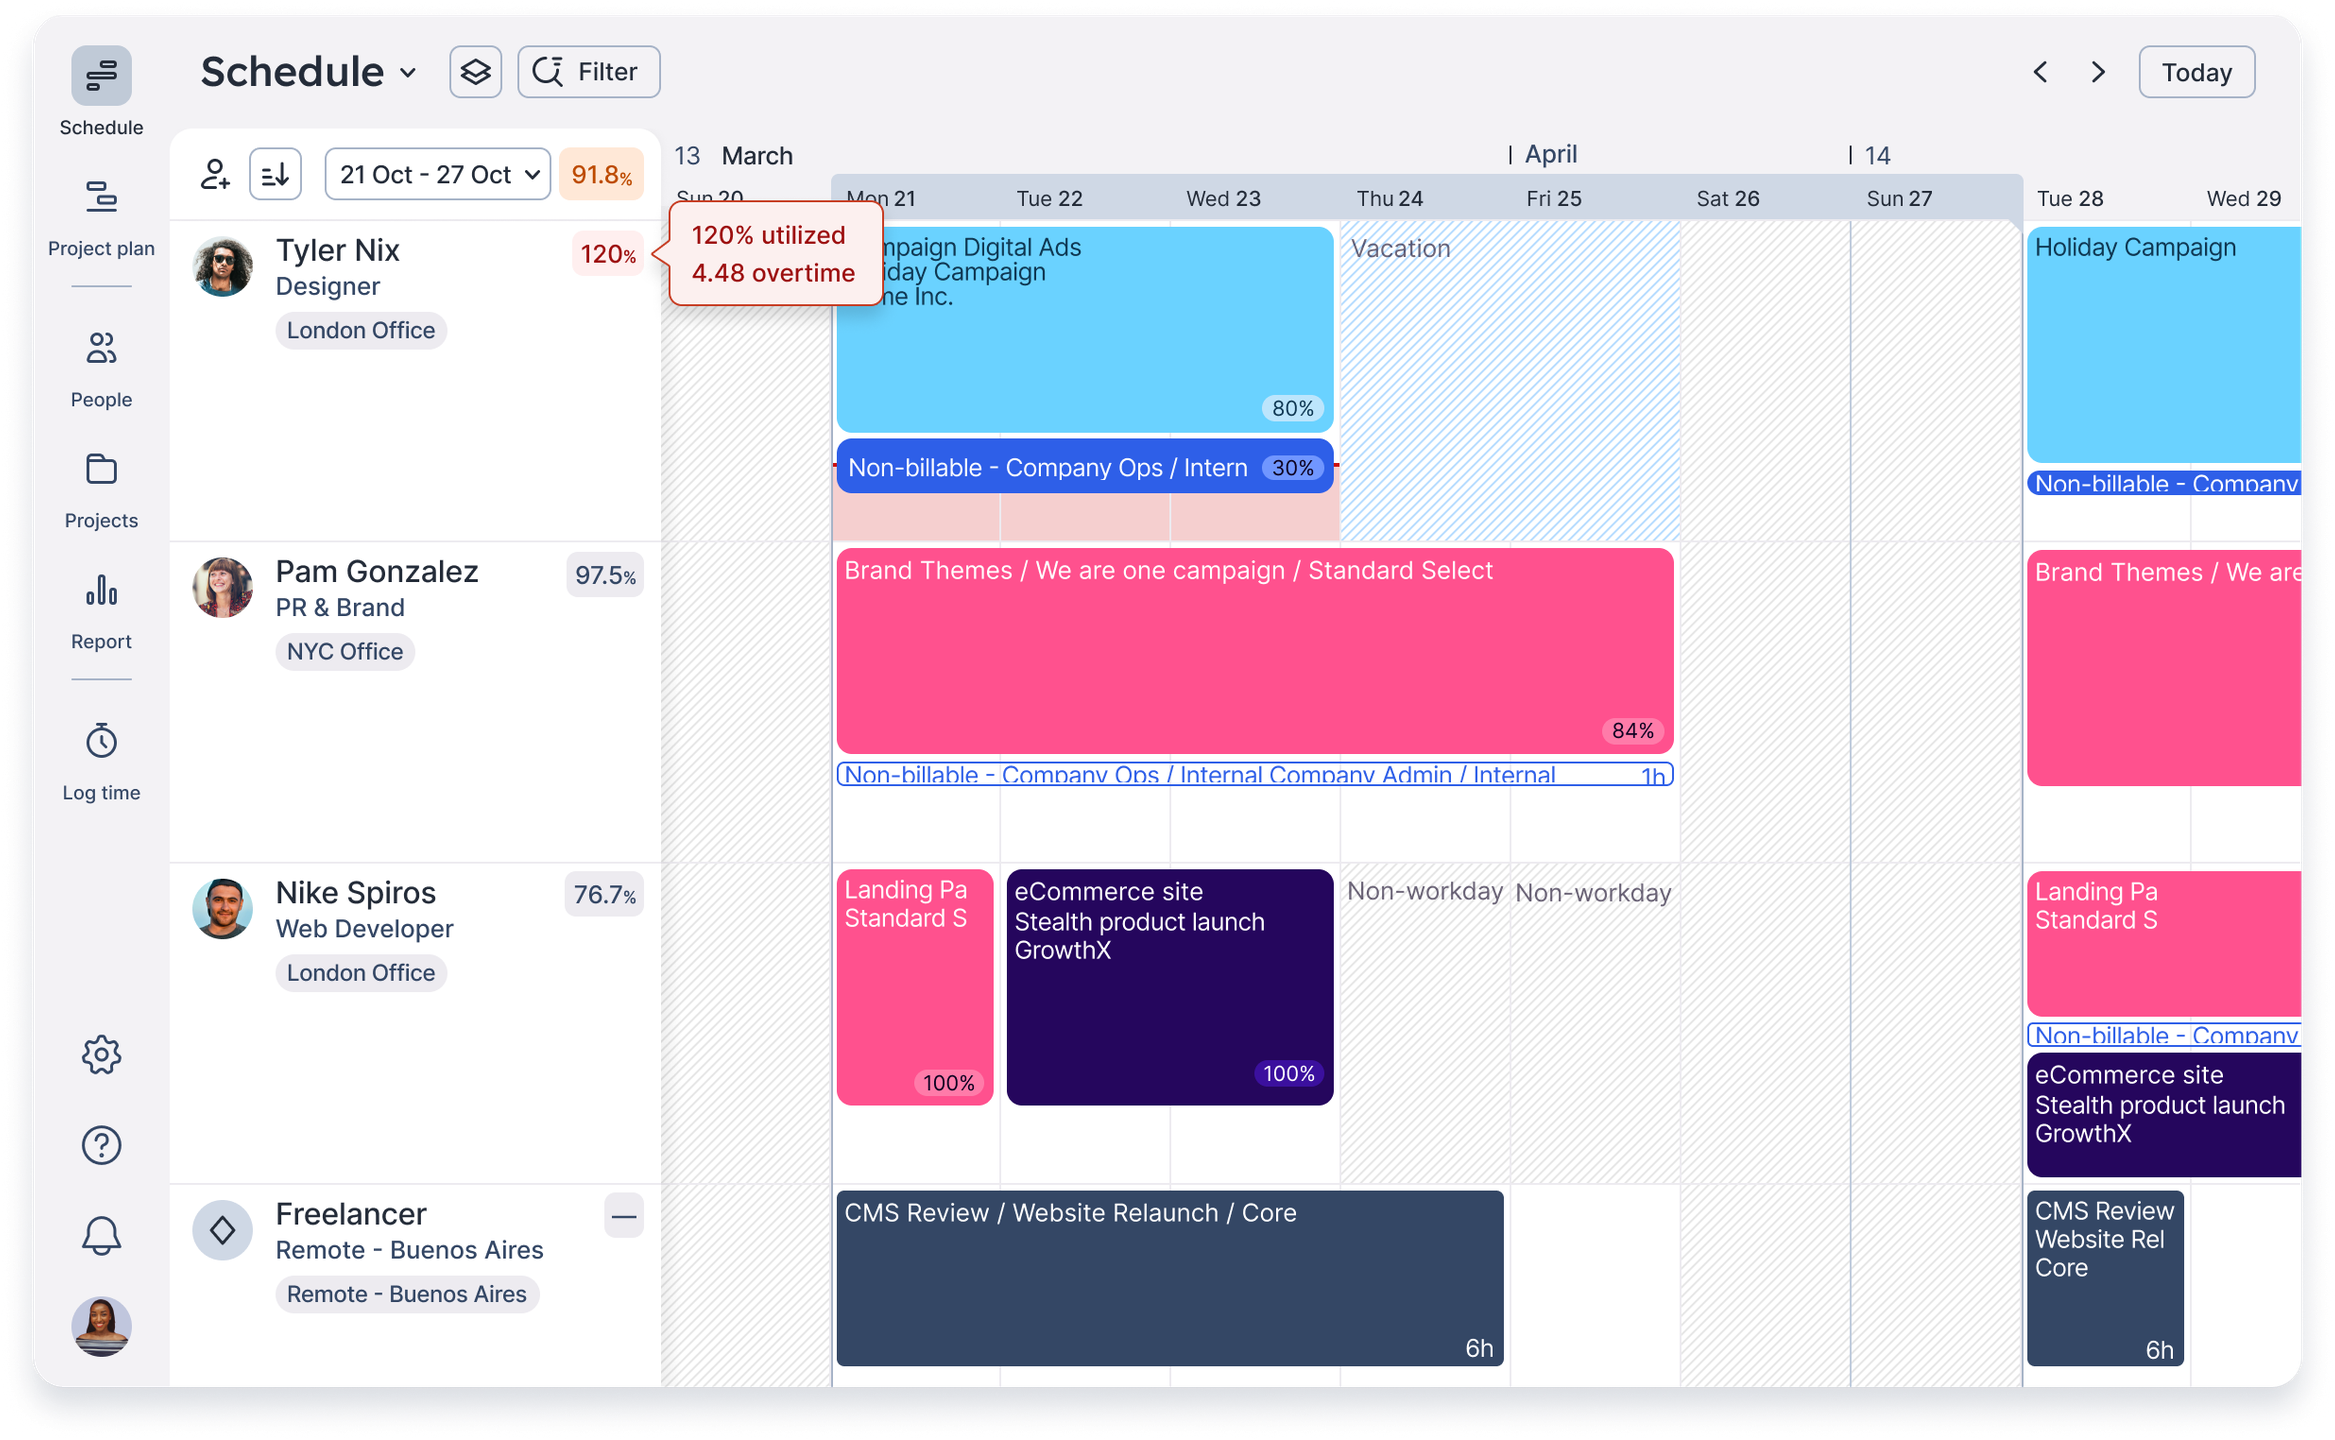Open the 21 Oct - 27 Oct date dropdown
Image resolution: width=2335 pixels, height=1440 pixels.
[438, 174]
